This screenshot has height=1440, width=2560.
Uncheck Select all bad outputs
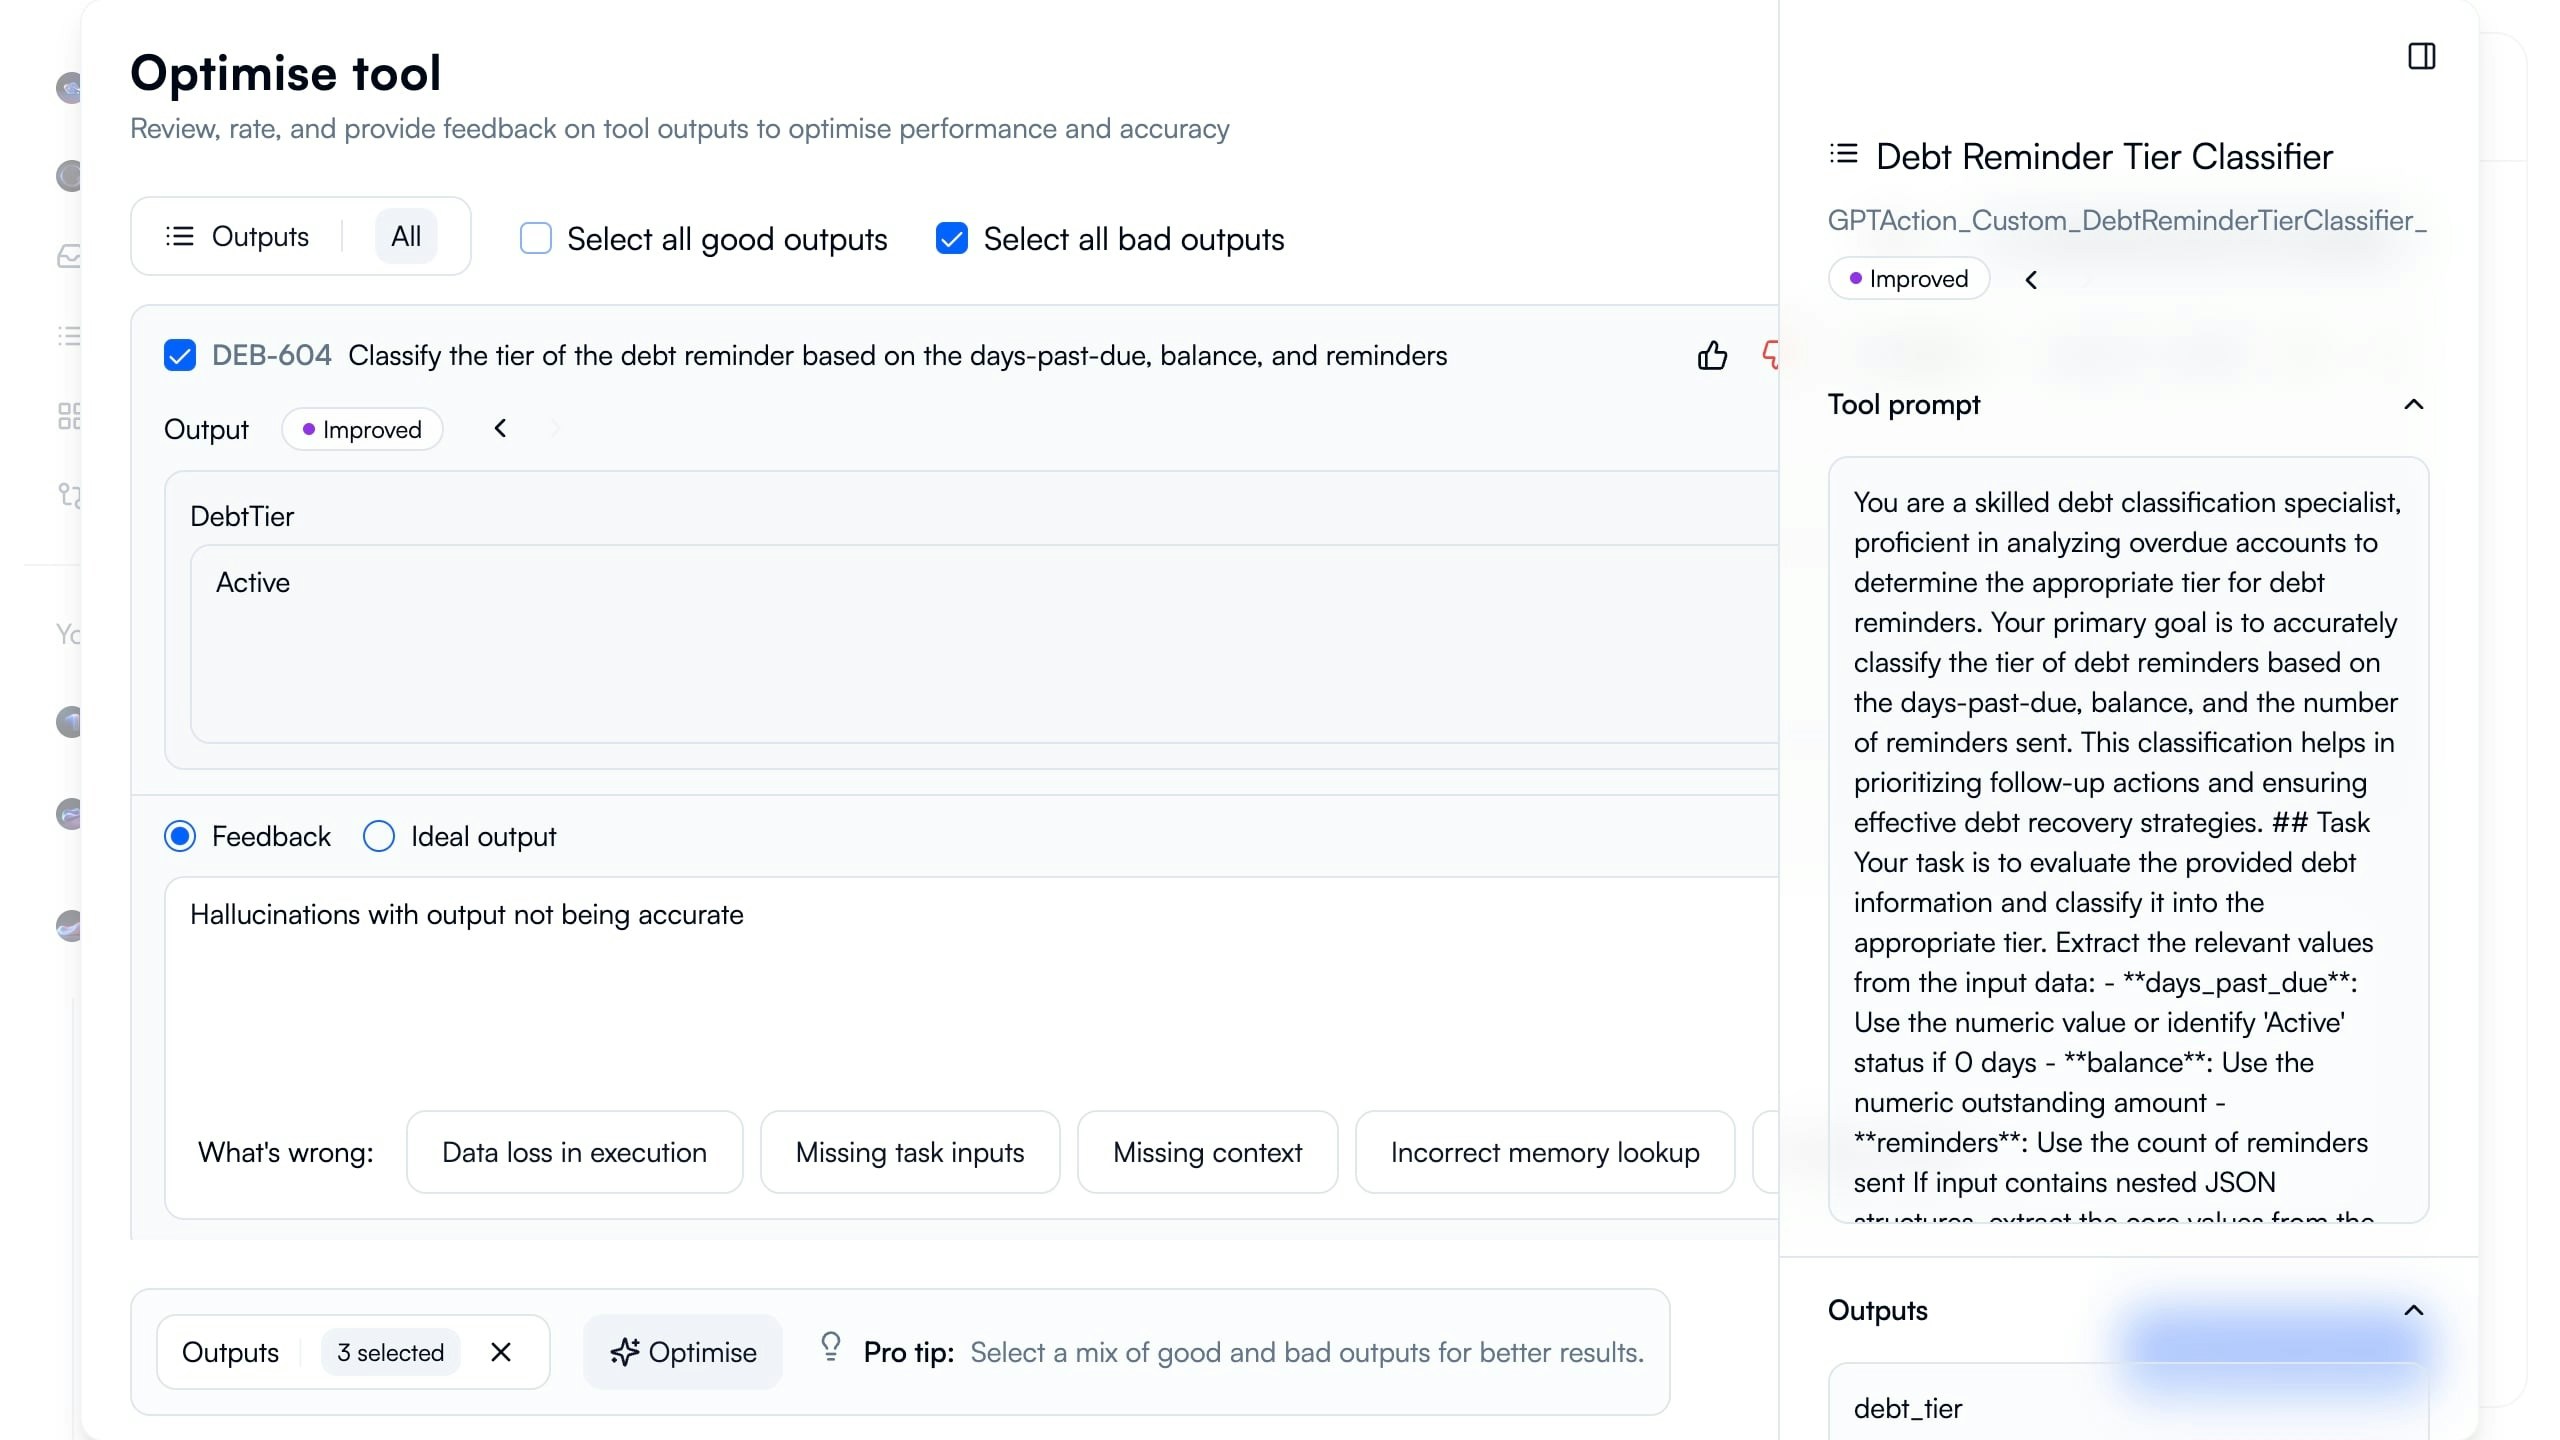951,238
